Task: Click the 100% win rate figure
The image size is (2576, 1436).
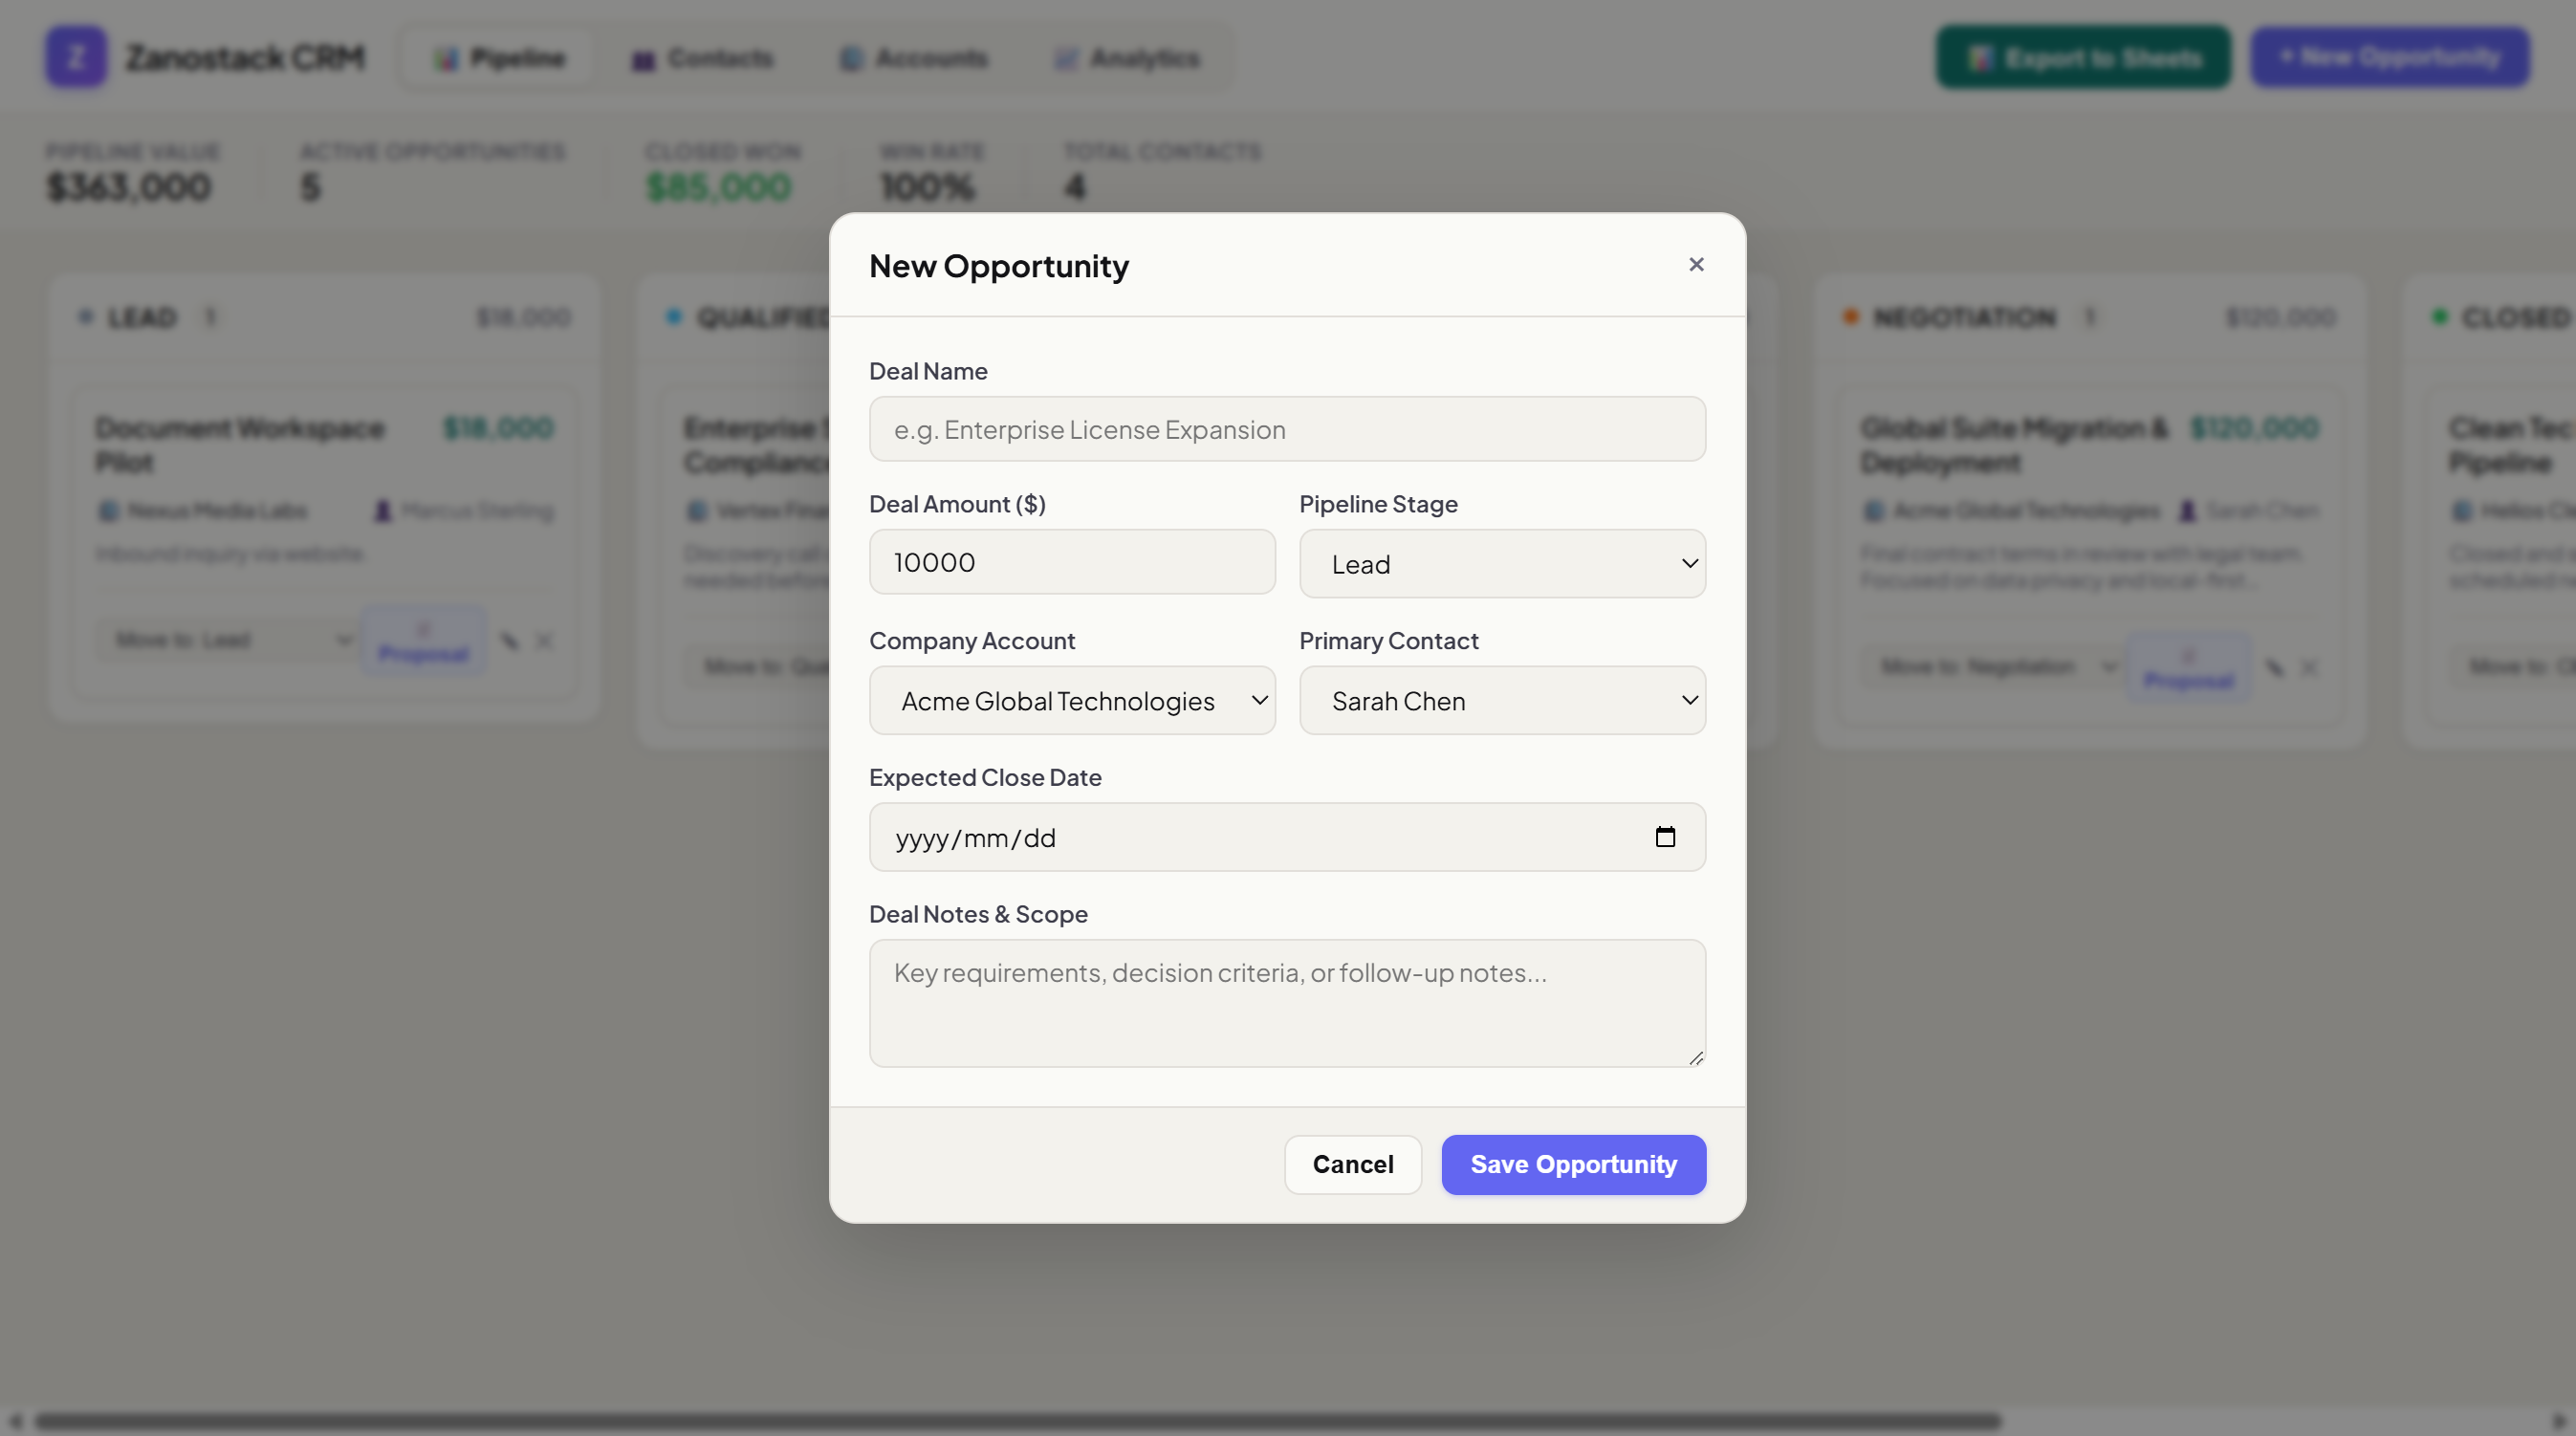Action: click(927, 187)
